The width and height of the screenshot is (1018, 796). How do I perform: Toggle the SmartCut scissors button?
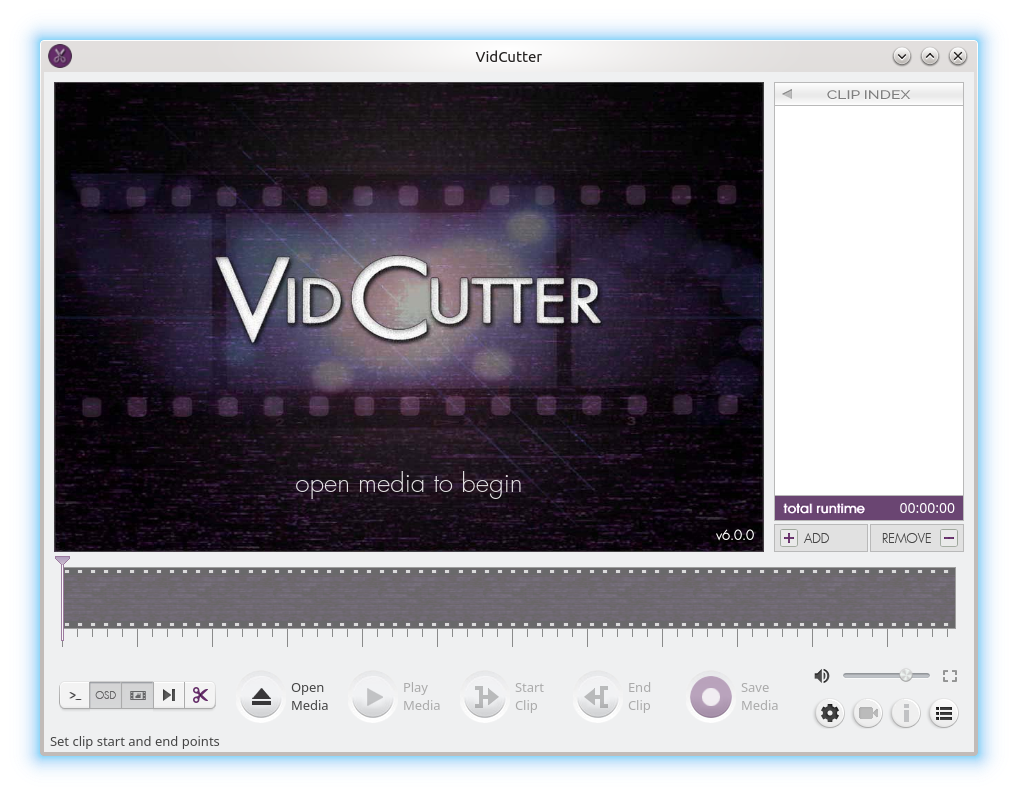point(200,695)
